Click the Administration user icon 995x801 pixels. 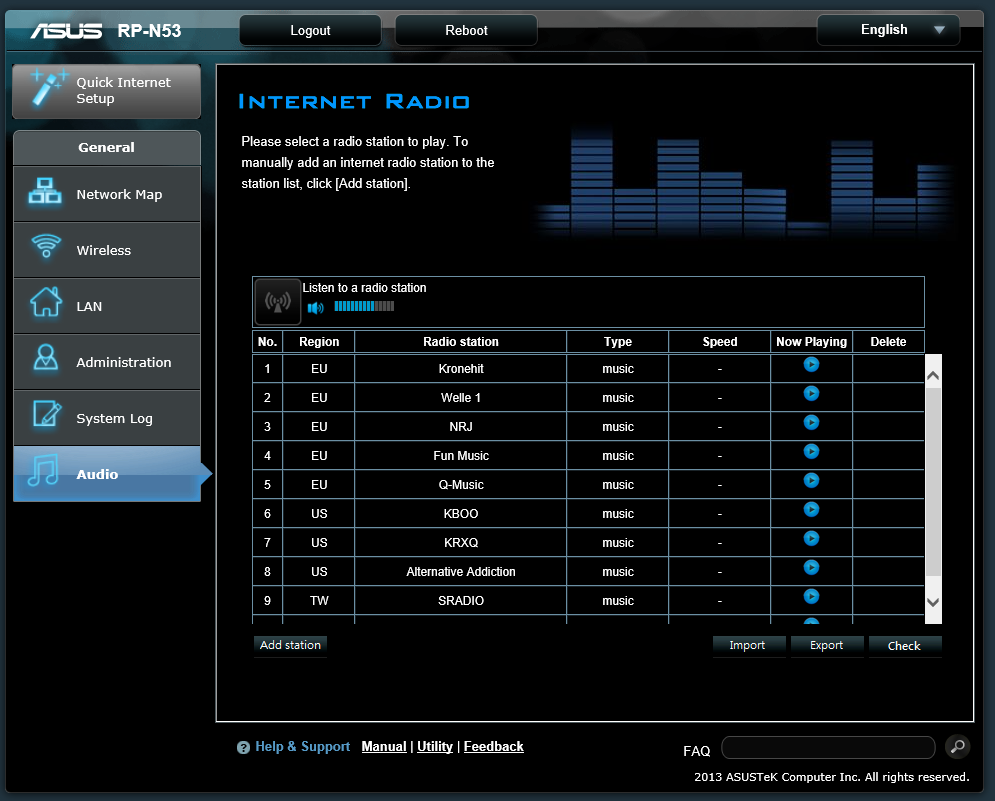[x=46, y=357]
